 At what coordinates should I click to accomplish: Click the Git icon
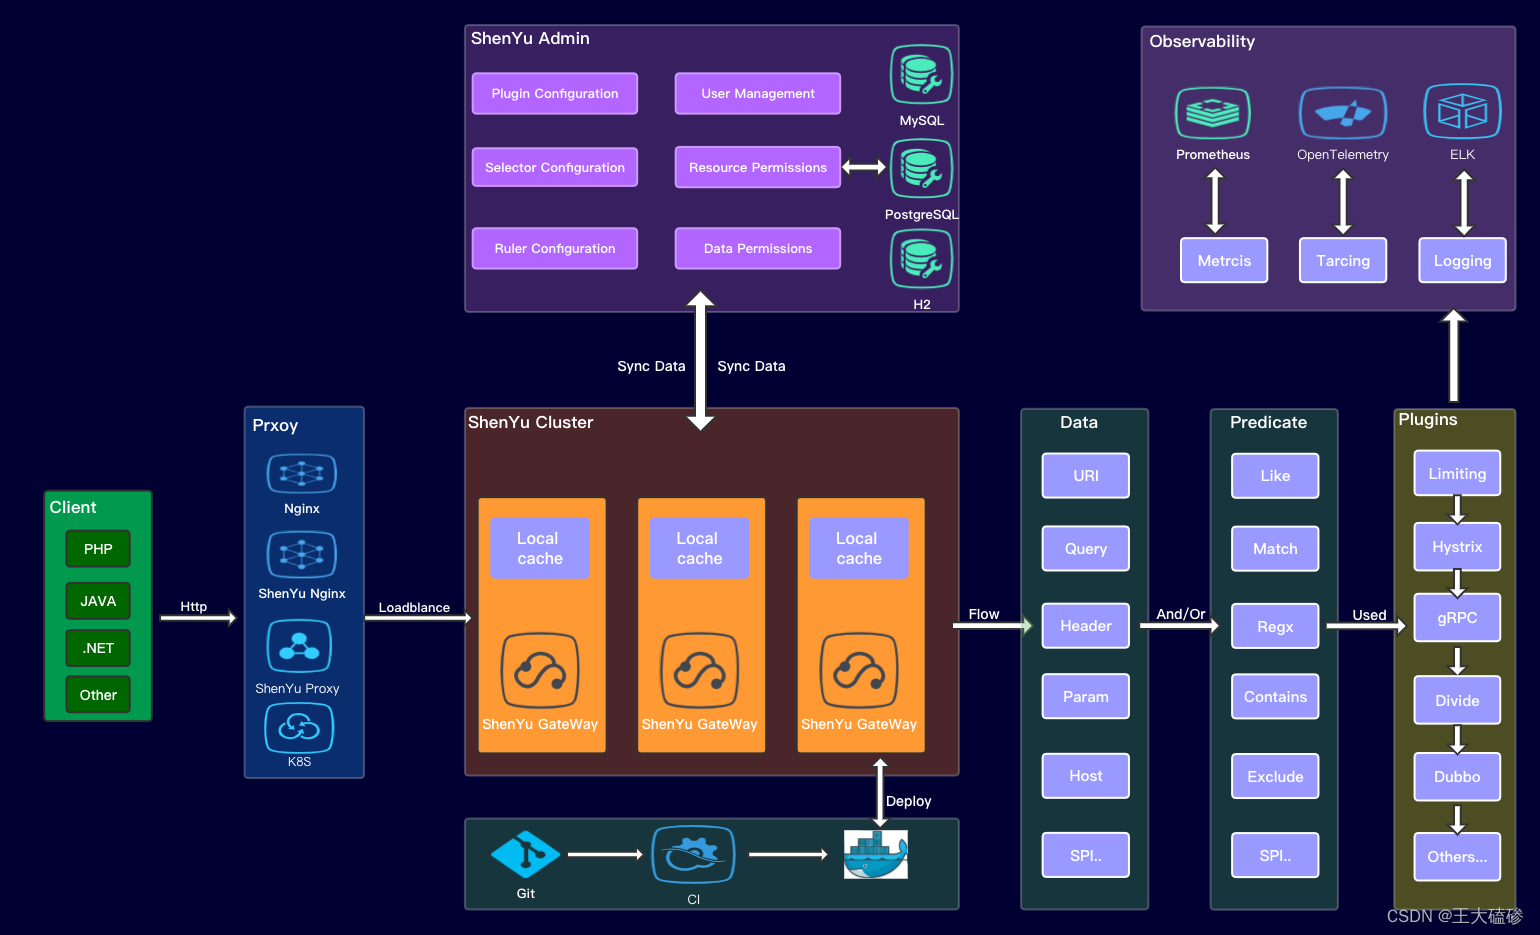pos(525,854)
